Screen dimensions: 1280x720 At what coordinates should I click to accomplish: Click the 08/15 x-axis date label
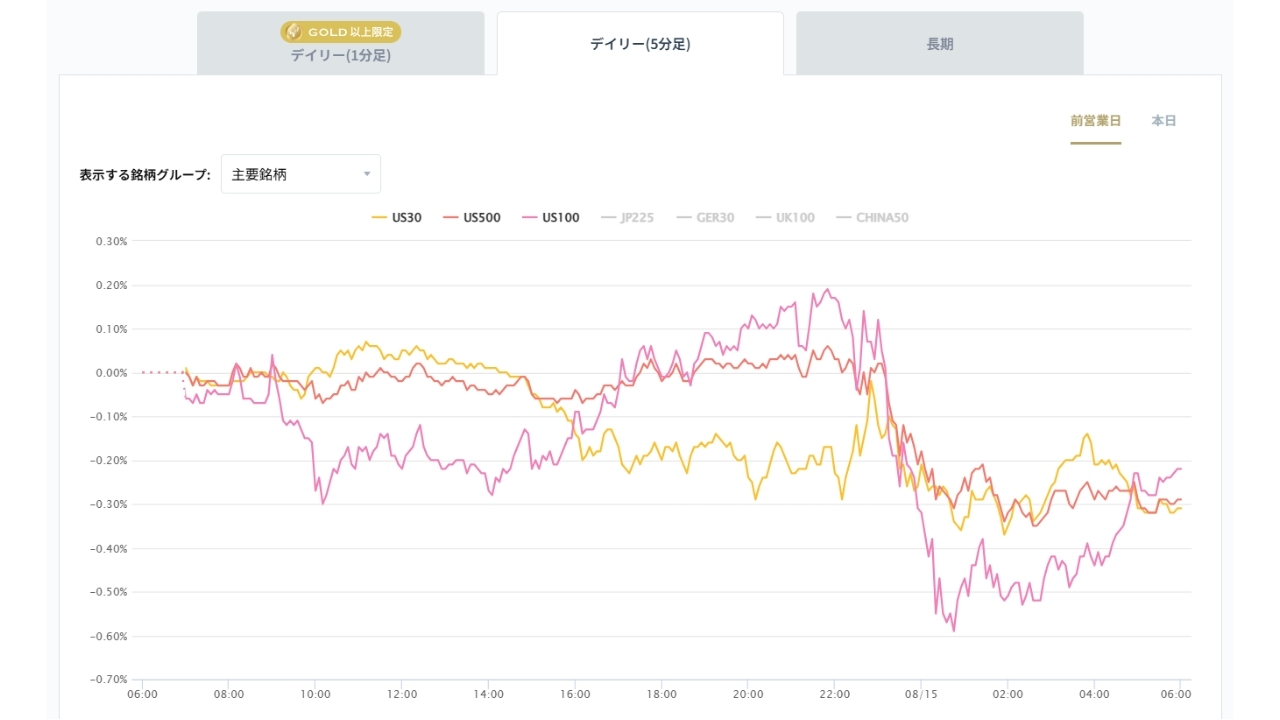click(921, 694)
